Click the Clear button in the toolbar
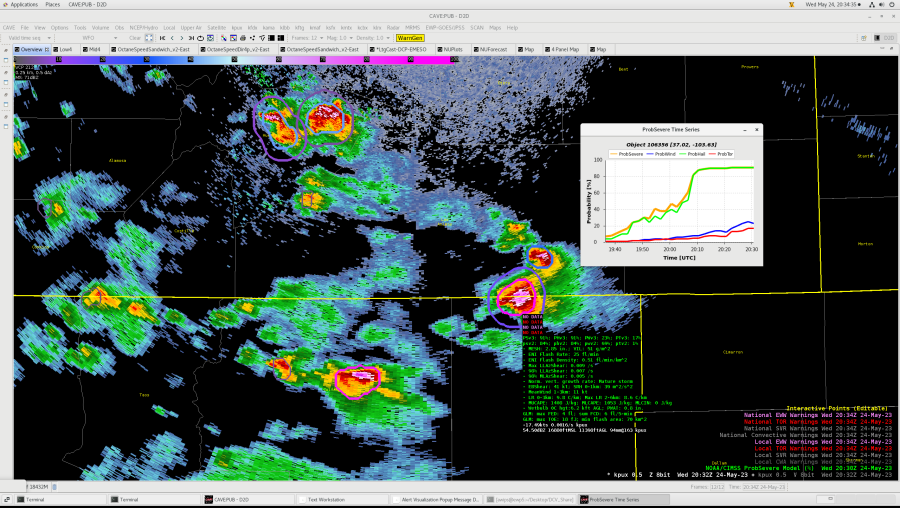900x508 pixels. coord(135,37)
